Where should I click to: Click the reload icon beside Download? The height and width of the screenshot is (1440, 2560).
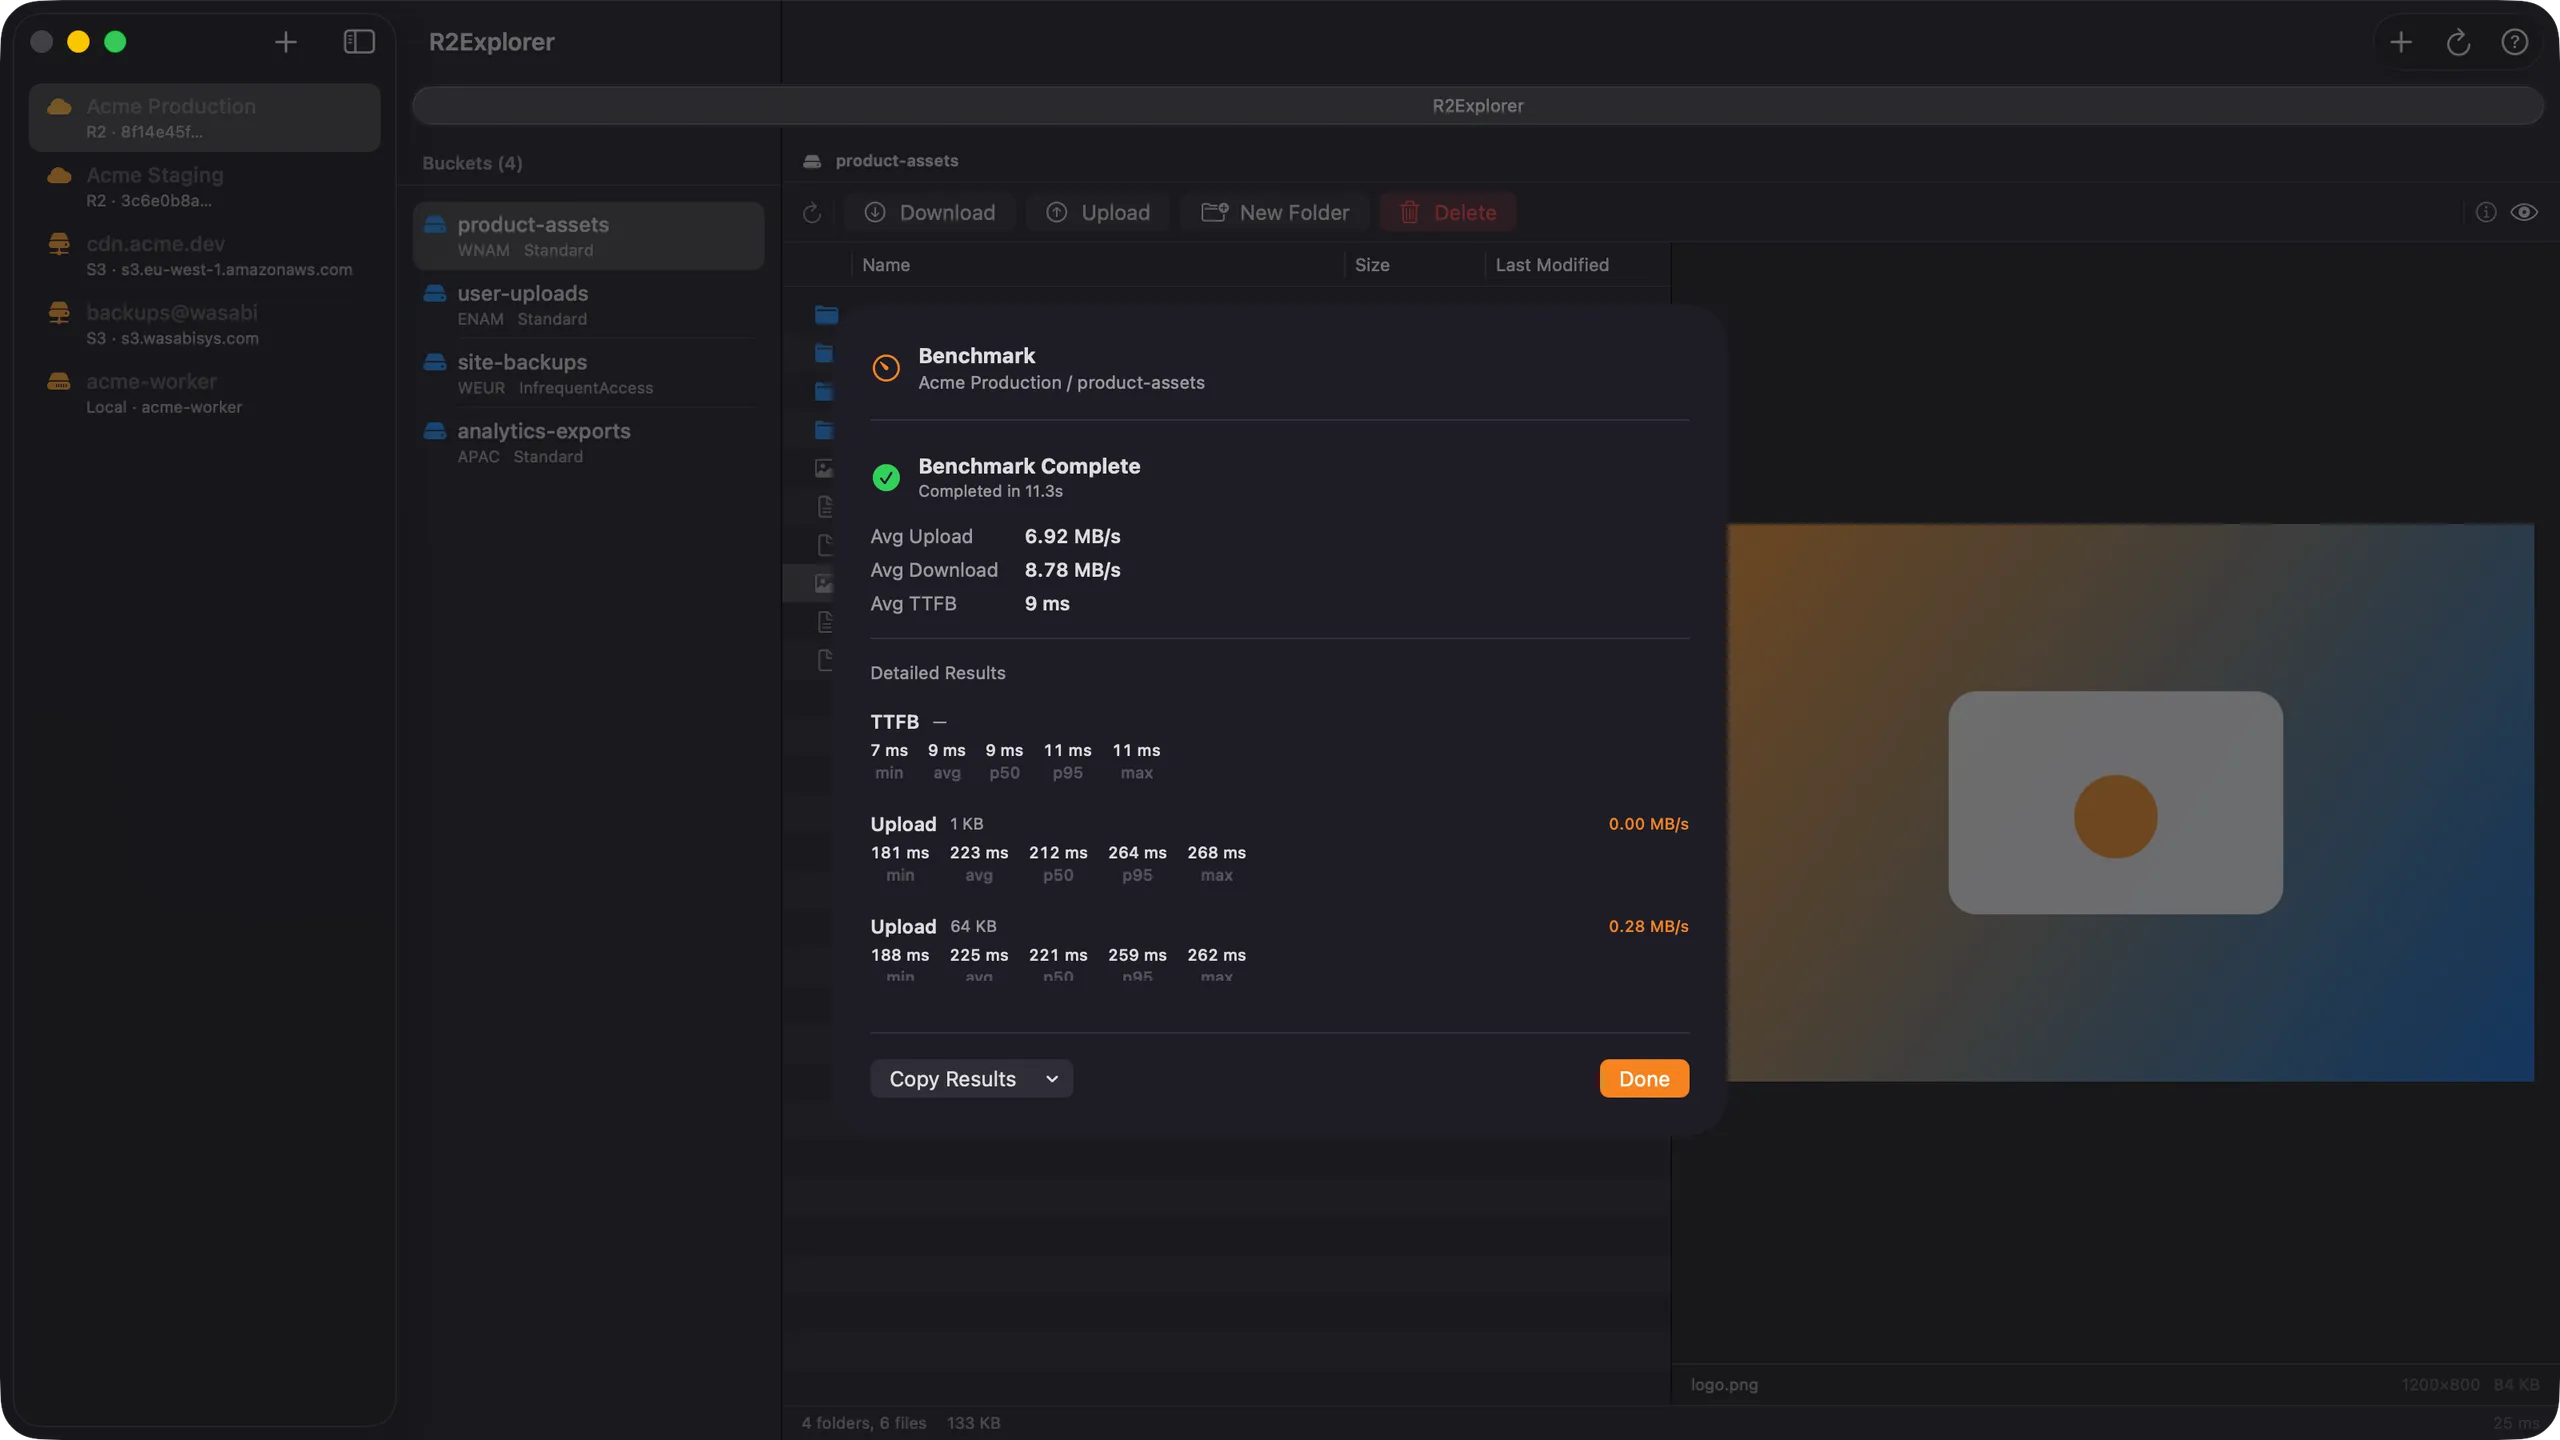pyautogui.click(x=812, y=212)
